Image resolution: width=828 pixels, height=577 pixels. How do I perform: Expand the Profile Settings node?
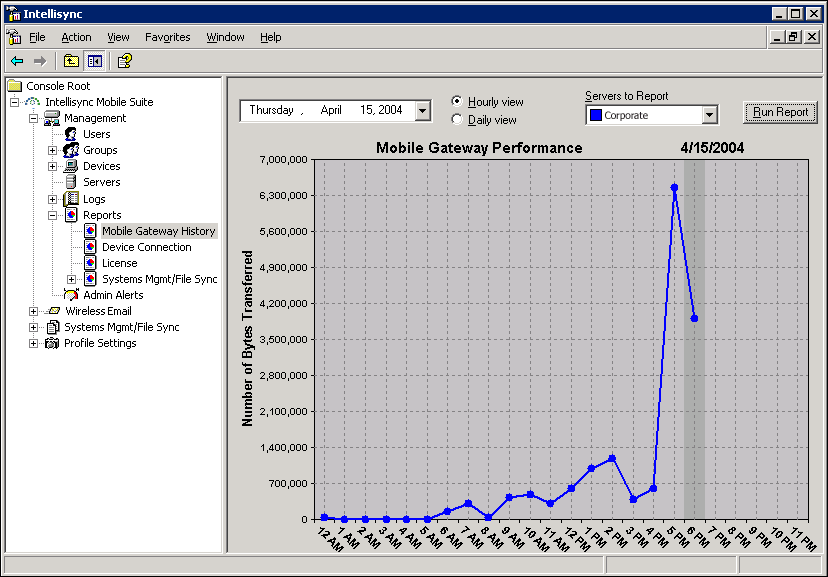click(x=33, y=343)
